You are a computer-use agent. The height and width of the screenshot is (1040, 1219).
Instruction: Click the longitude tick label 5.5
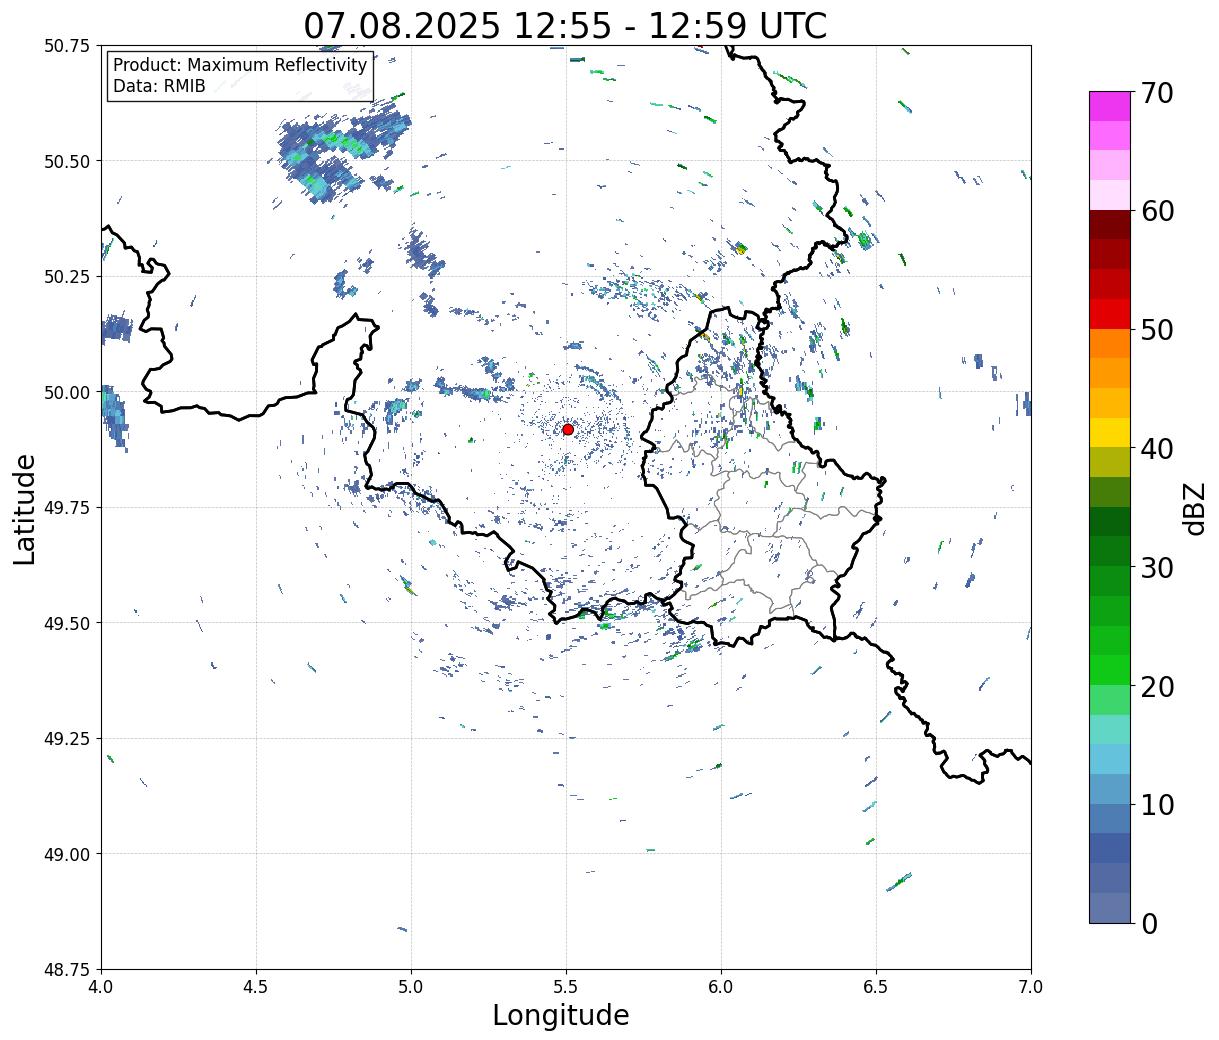(566, 987)
